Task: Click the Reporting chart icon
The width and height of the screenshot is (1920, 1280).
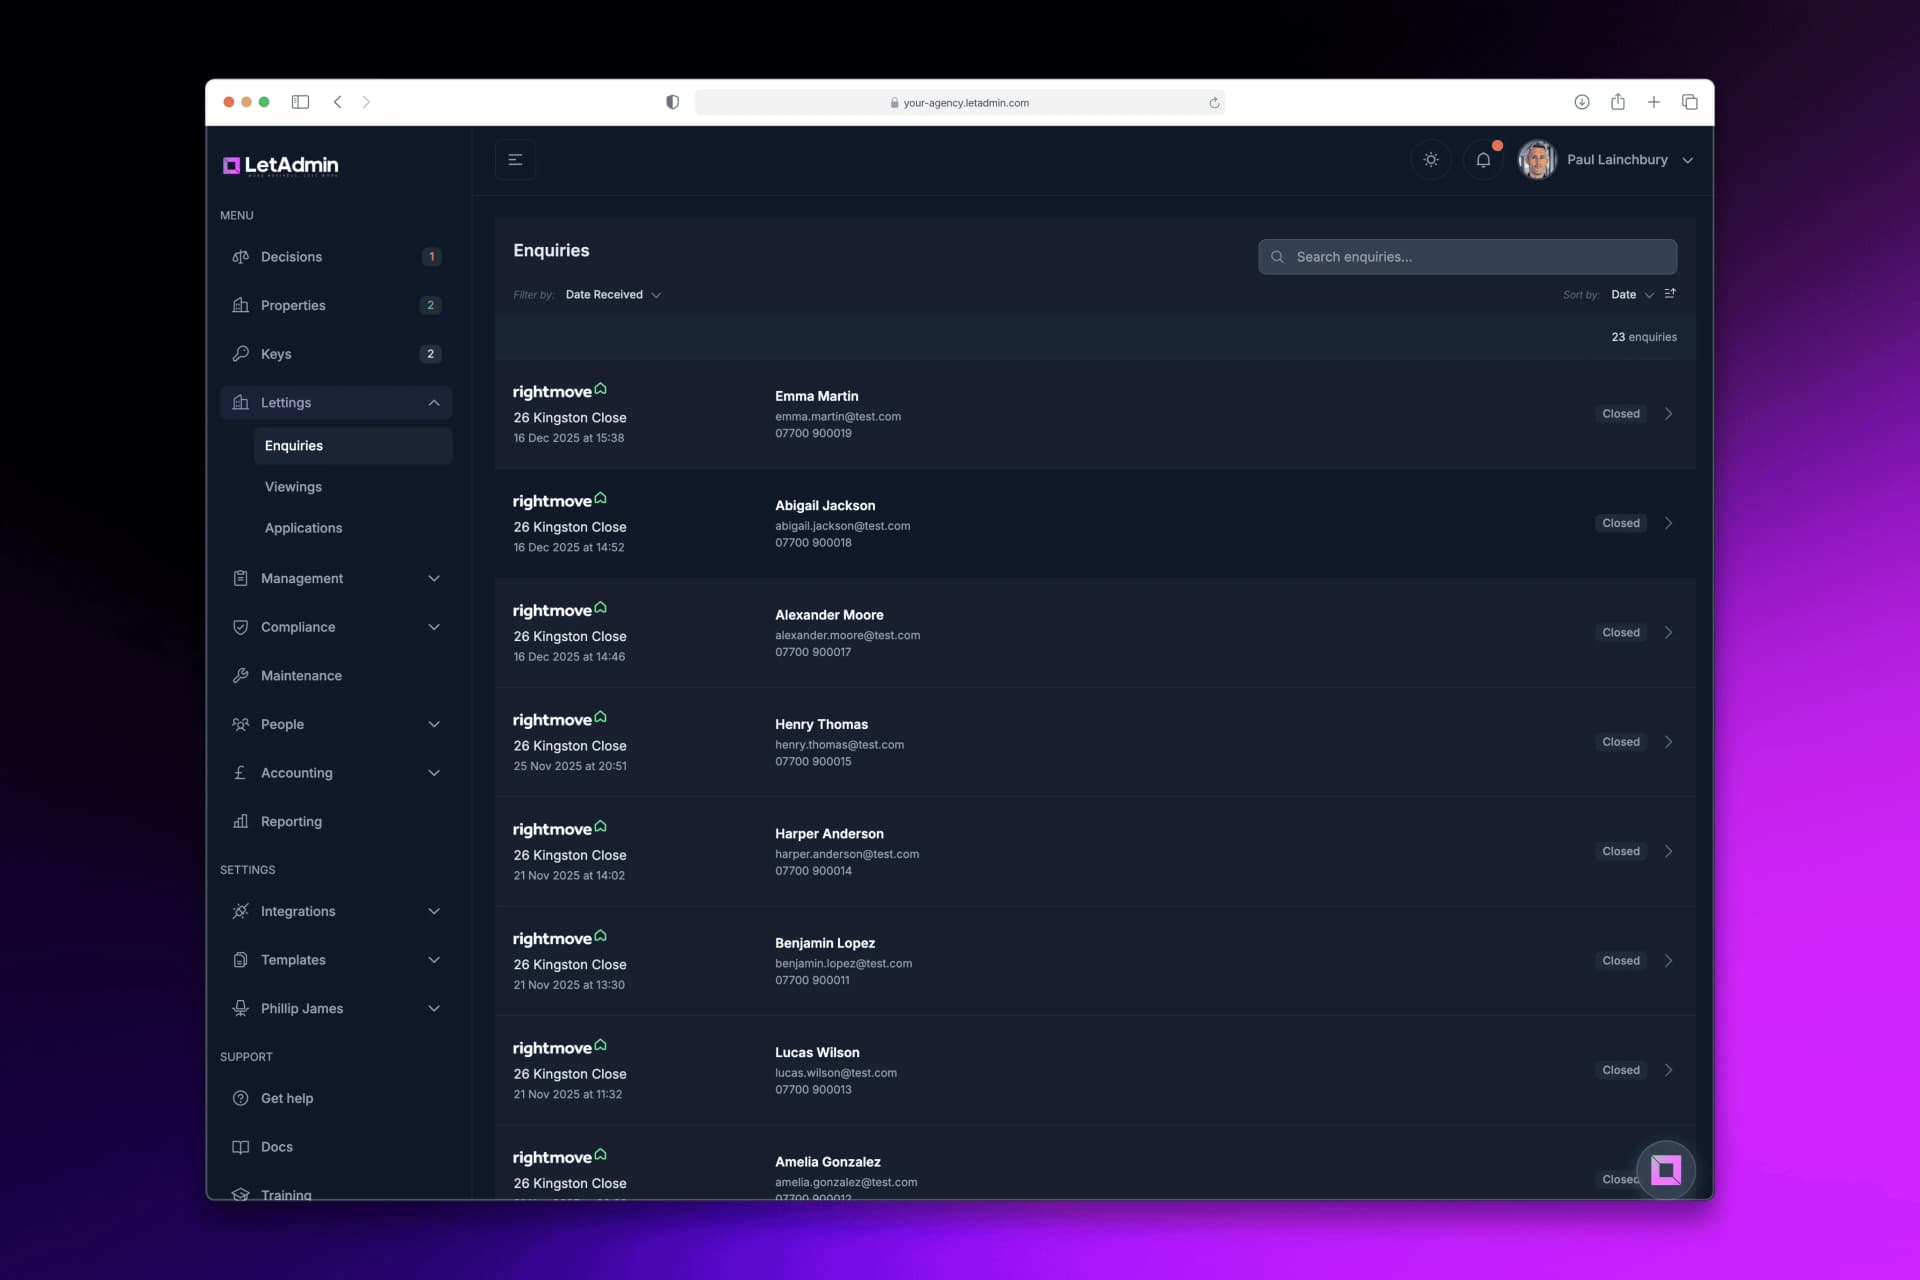Action: click(241, 820)
